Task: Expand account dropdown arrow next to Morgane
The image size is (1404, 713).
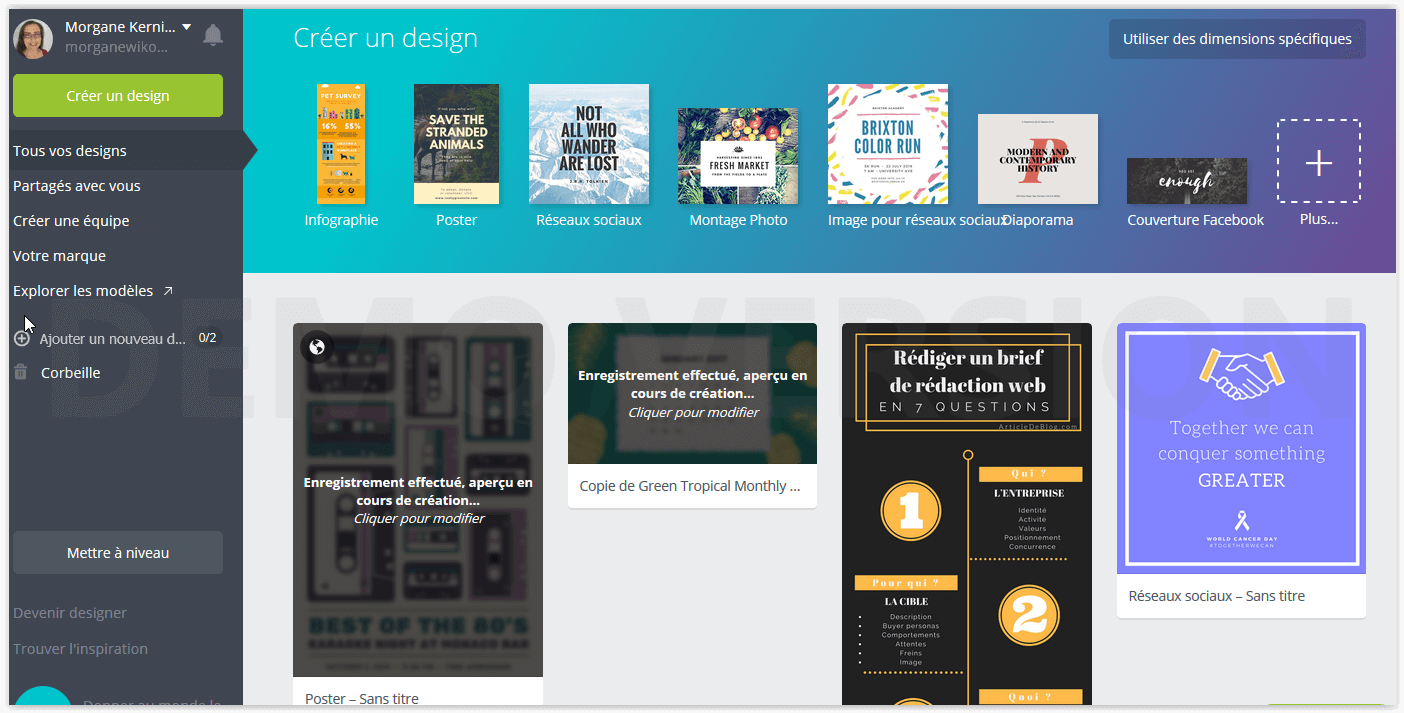Action: (x=186, y=27)
